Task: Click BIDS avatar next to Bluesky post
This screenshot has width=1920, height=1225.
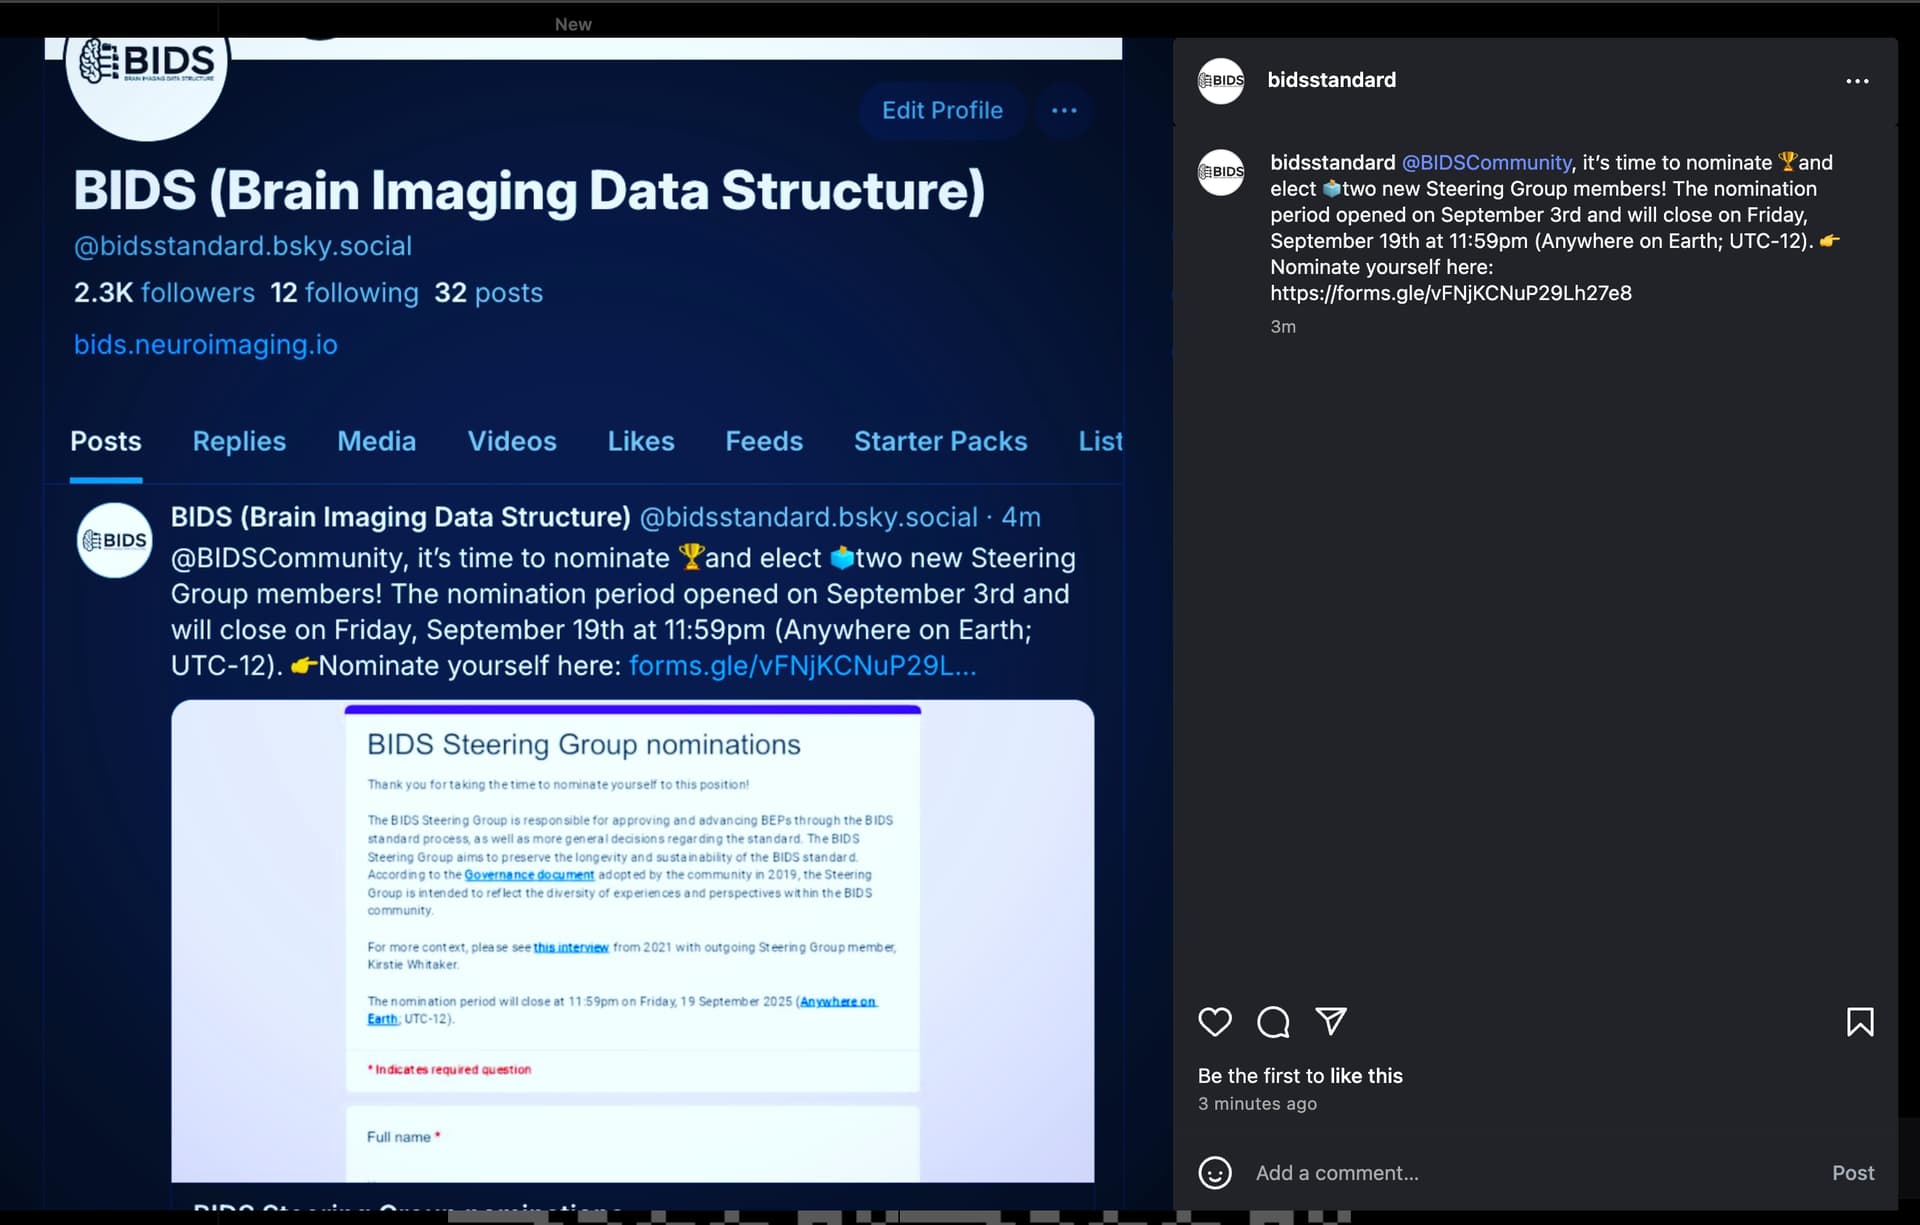Action: 114,540
